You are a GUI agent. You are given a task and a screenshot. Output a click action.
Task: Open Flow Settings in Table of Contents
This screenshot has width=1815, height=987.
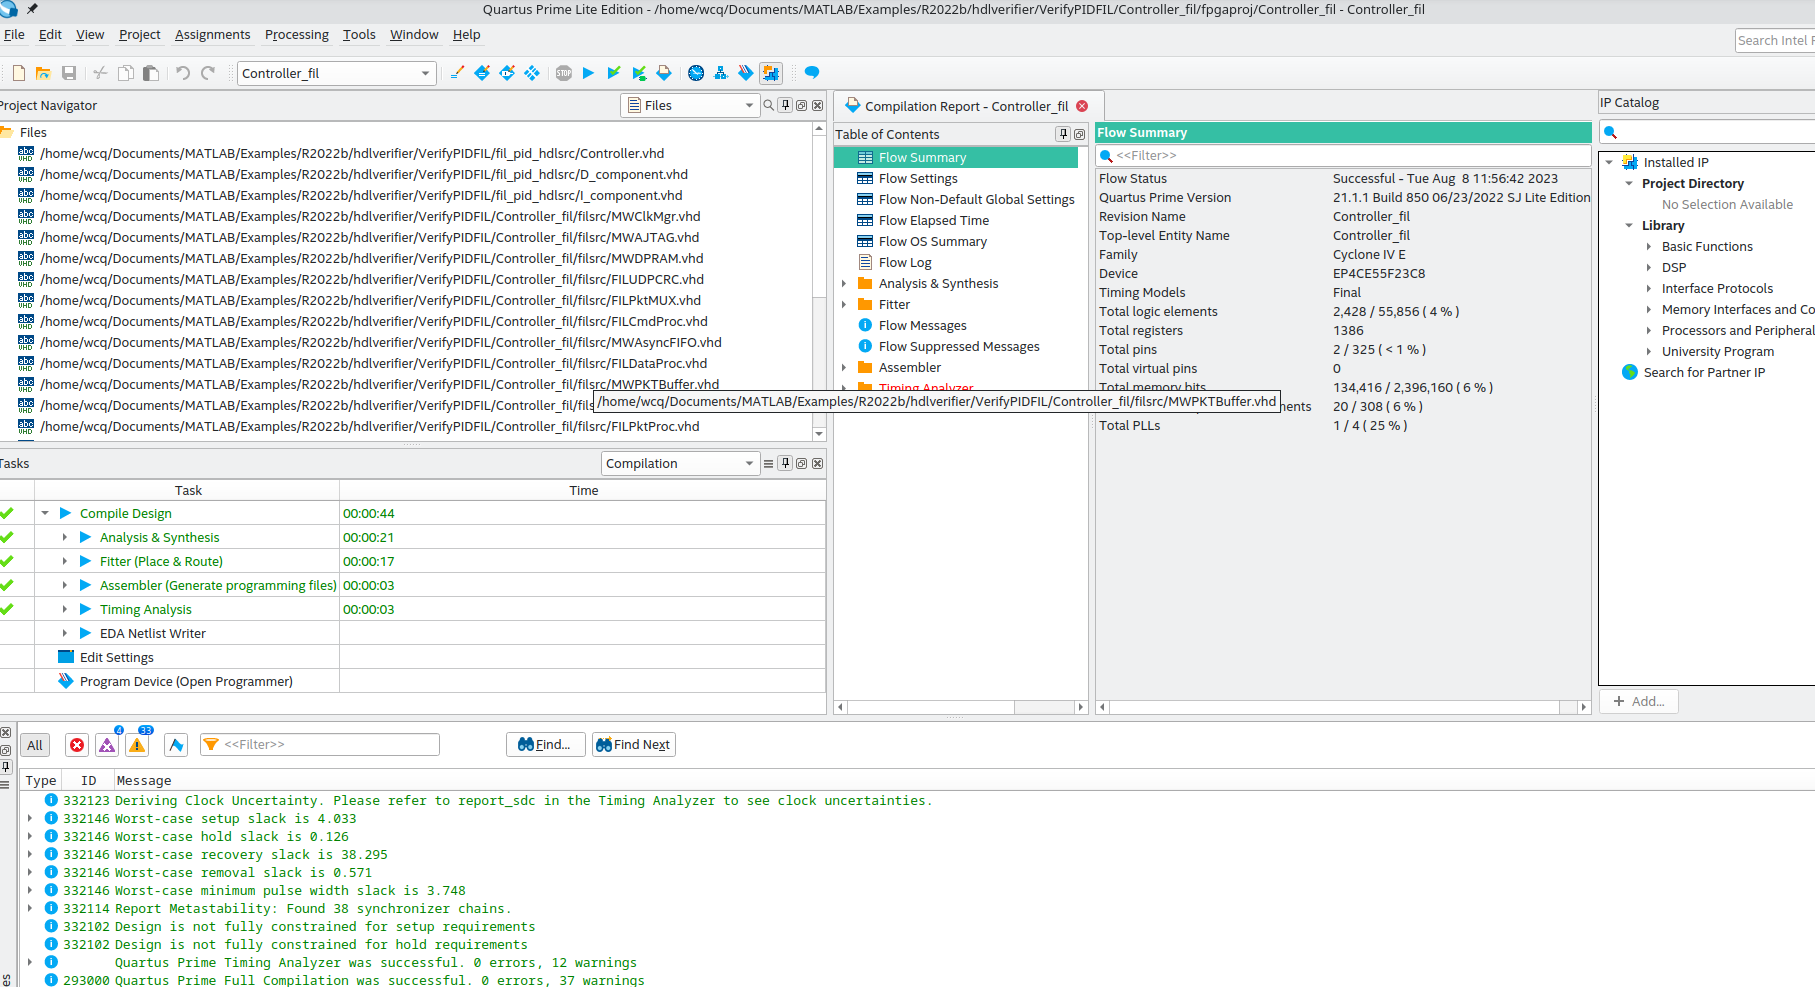pyautogui.click(x=918, y=178)
